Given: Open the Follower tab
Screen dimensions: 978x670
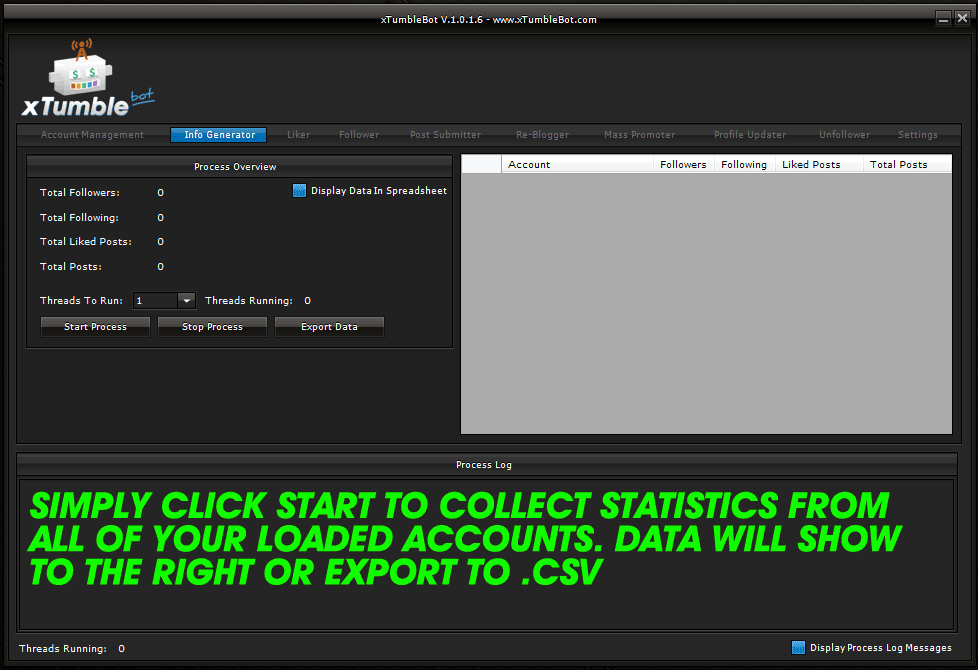Looking at the screenshot, I should pos(359,135).
